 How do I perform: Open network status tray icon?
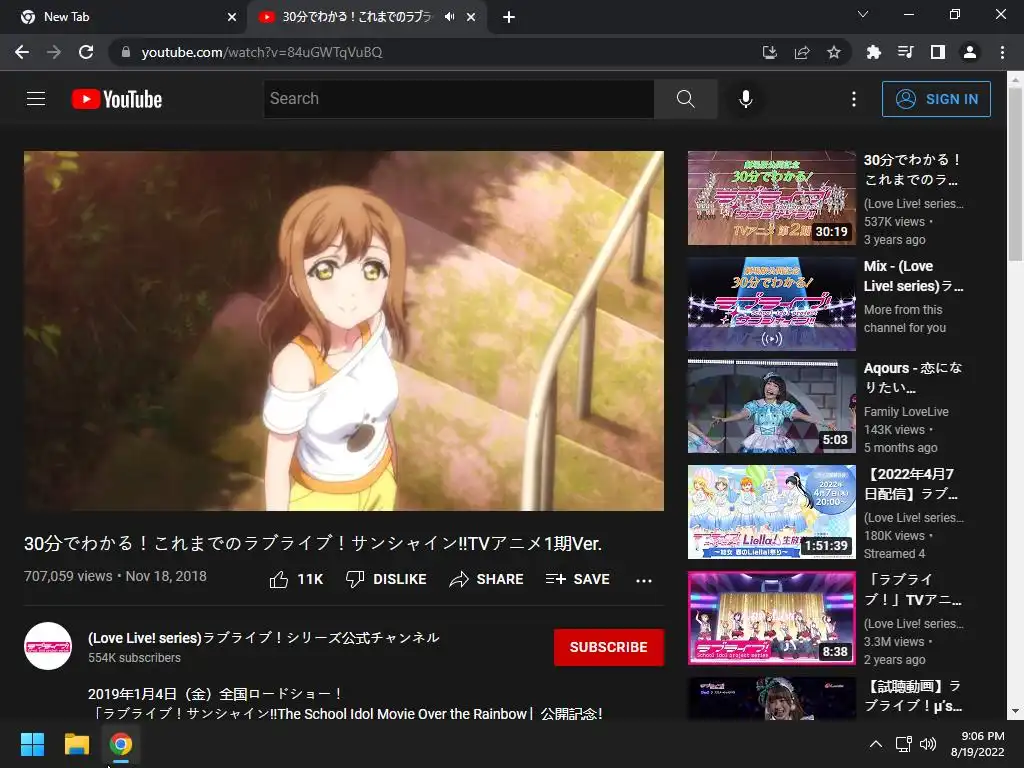(904, 744)
